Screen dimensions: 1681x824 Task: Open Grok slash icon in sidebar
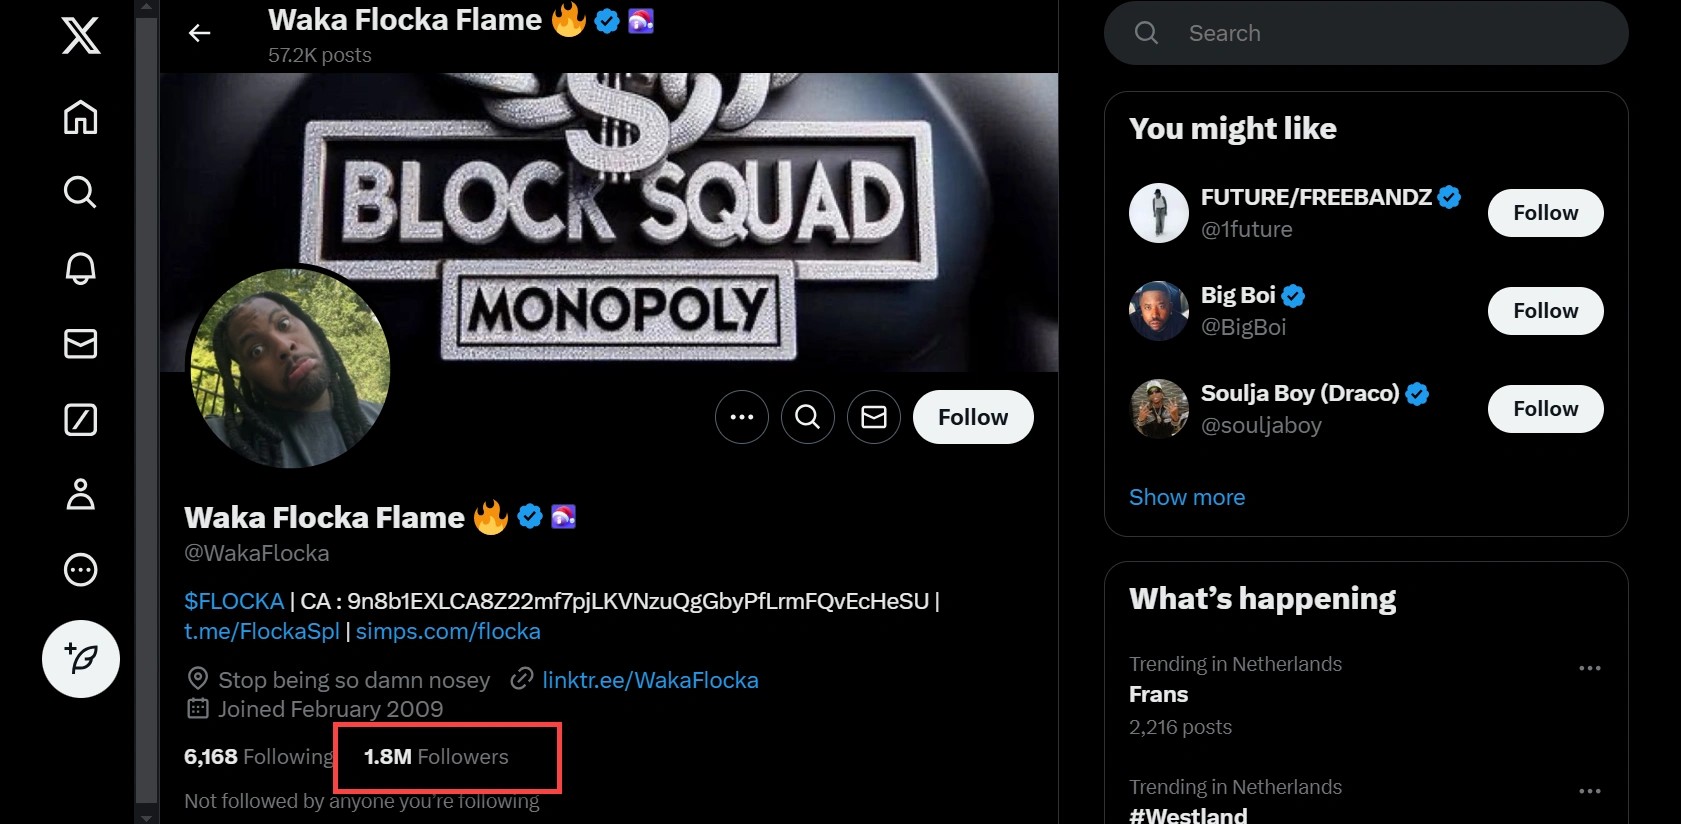81,420
